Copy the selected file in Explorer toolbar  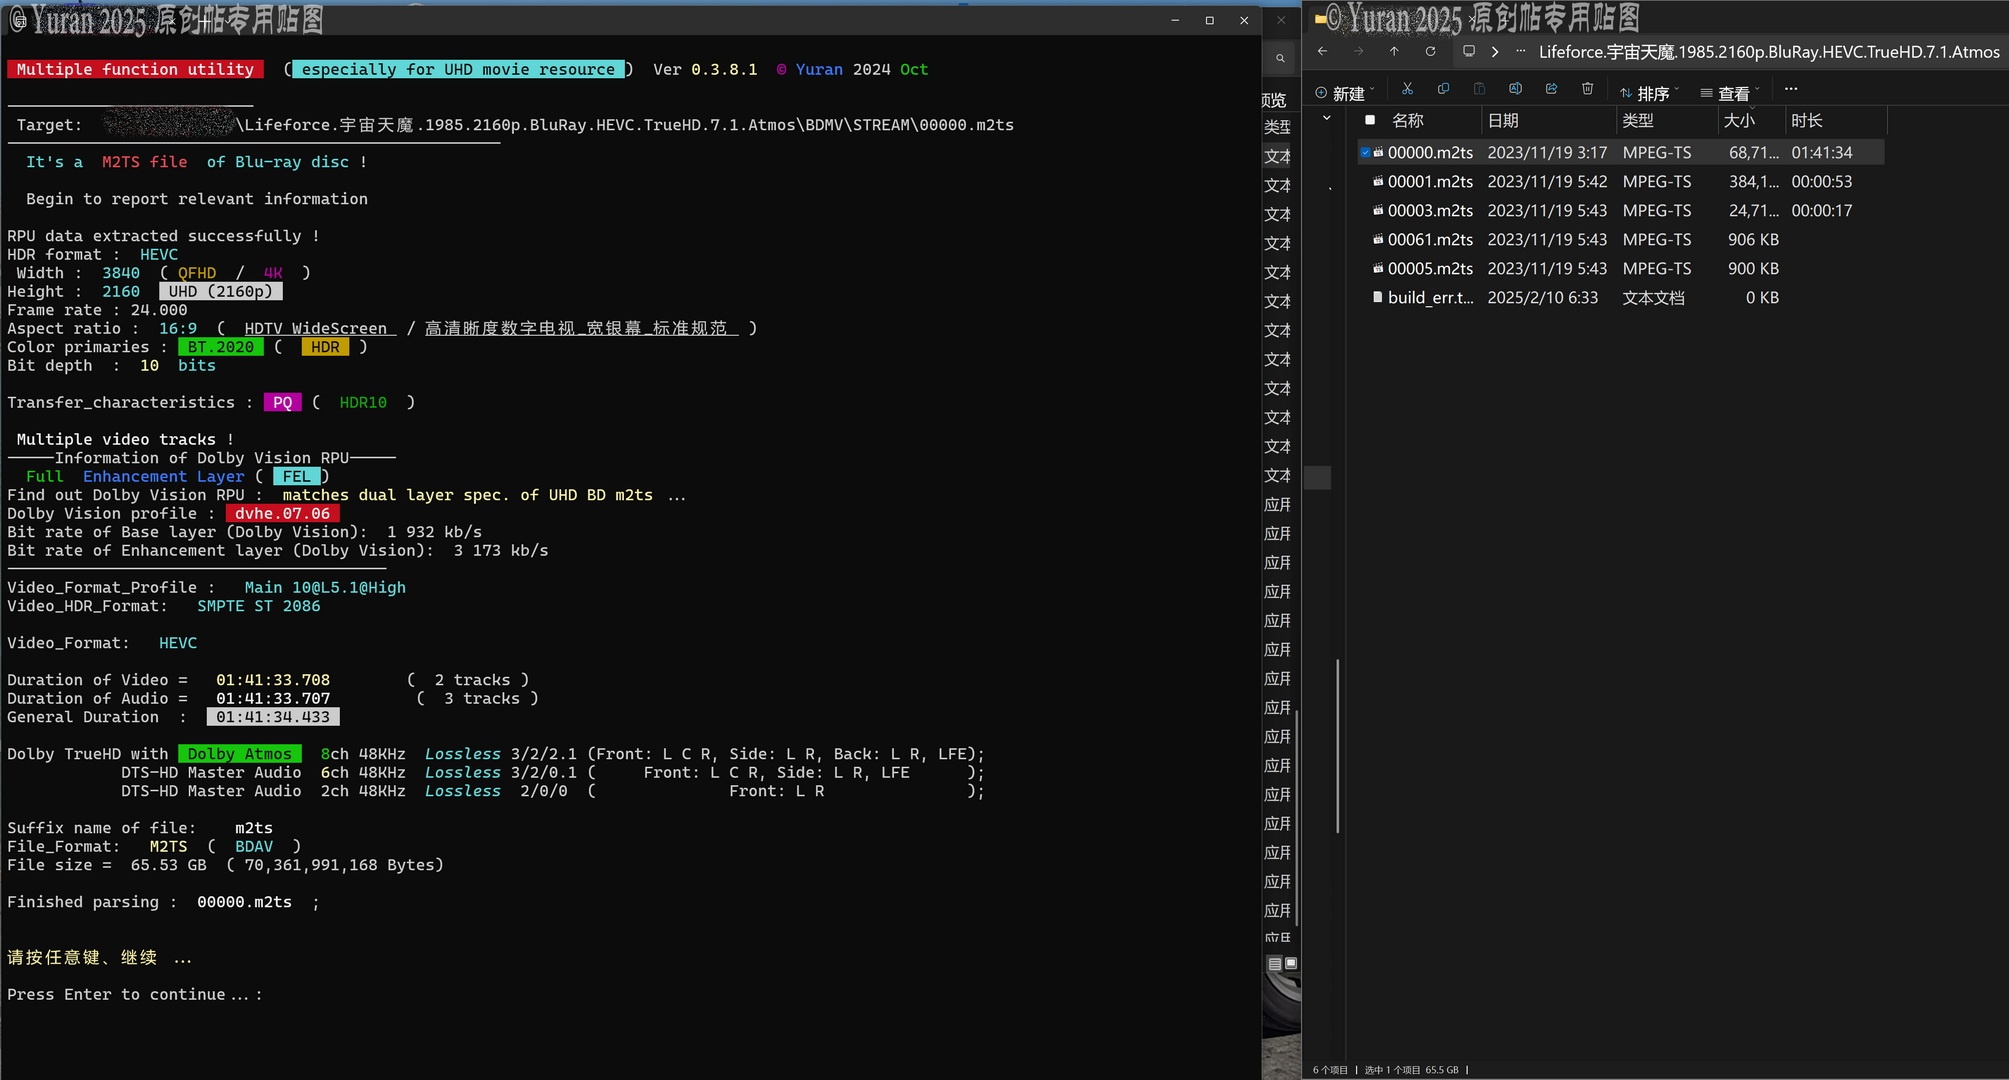(1443, 89)
